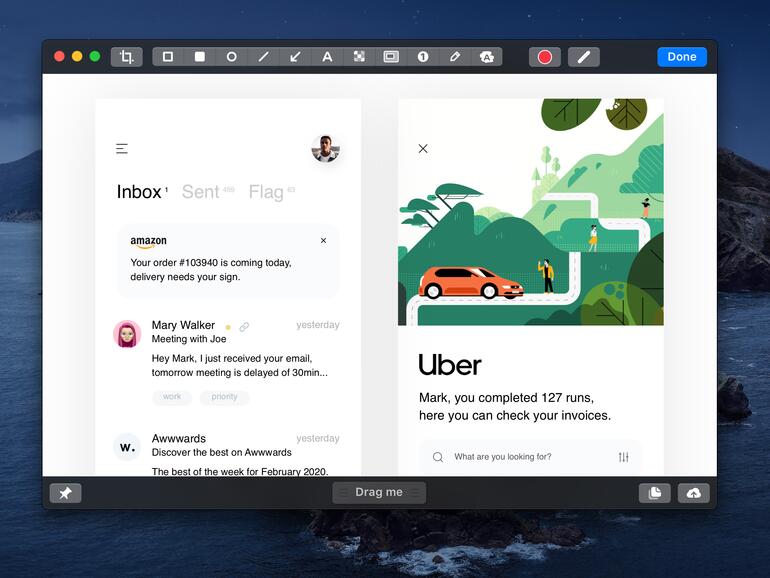The height and width of the screenshot is (578, 770).
Task: Click the 'What are you looking for?' search field
Action: point(530,457)
